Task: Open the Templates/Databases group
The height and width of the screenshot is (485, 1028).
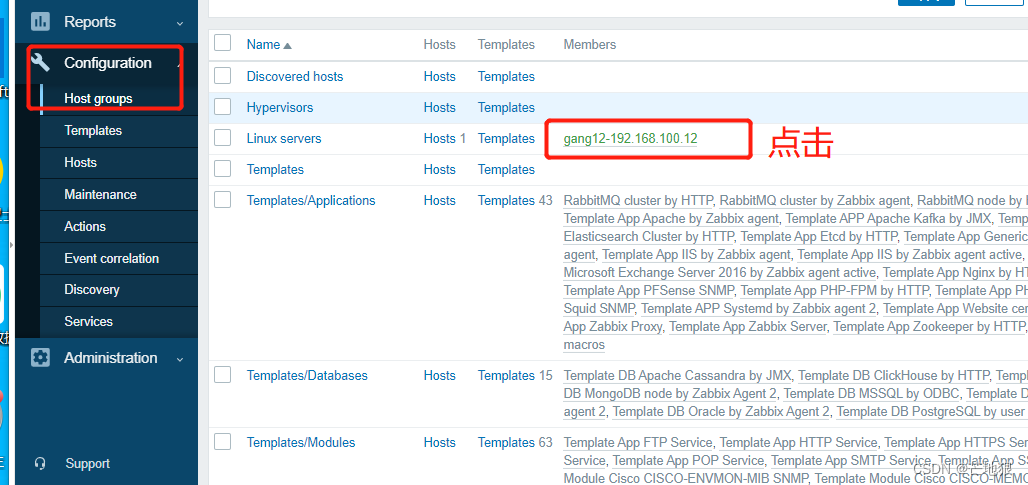Action: click(307, 376)
